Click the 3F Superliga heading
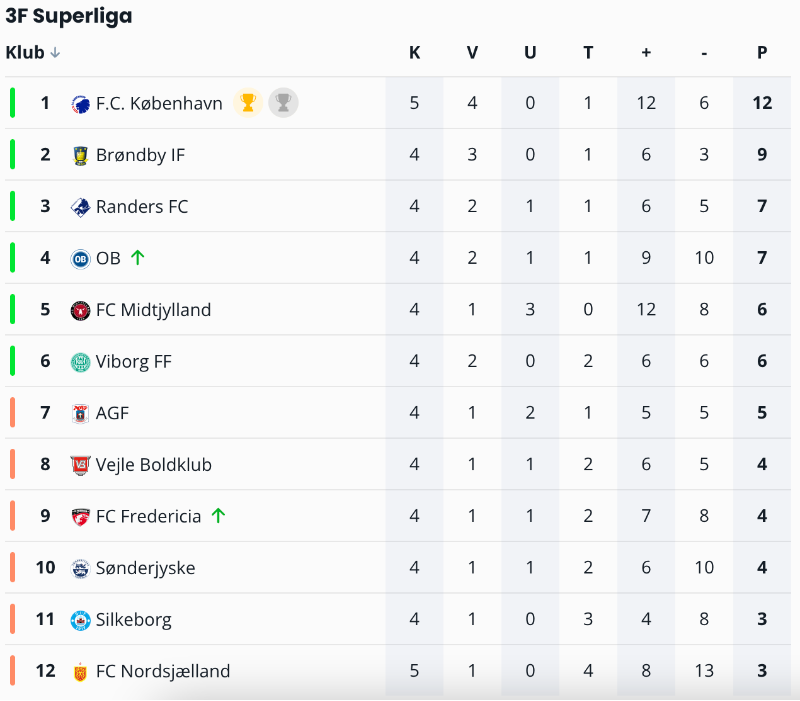 coord(69,16)
